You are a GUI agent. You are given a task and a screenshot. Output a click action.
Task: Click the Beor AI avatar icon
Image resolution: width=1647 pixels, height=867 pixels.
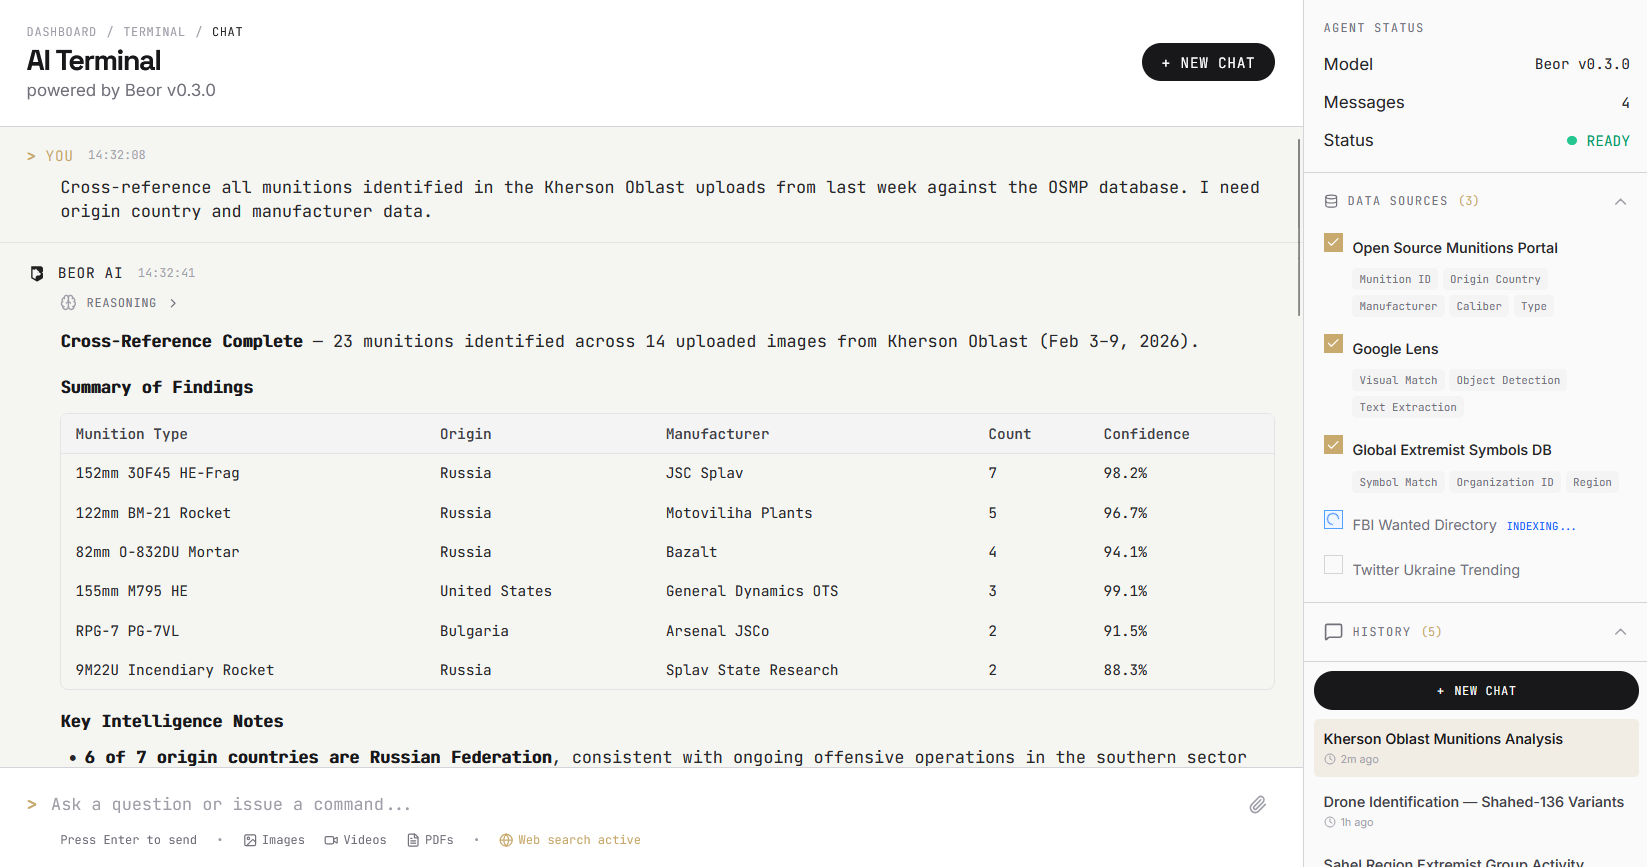(37, 273)
